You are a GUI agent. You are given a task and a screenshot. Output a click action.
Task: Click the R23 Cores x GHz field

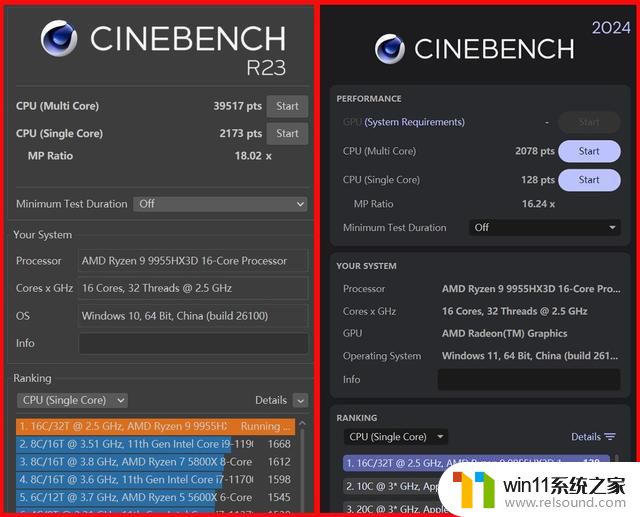[x=193, y=288]
